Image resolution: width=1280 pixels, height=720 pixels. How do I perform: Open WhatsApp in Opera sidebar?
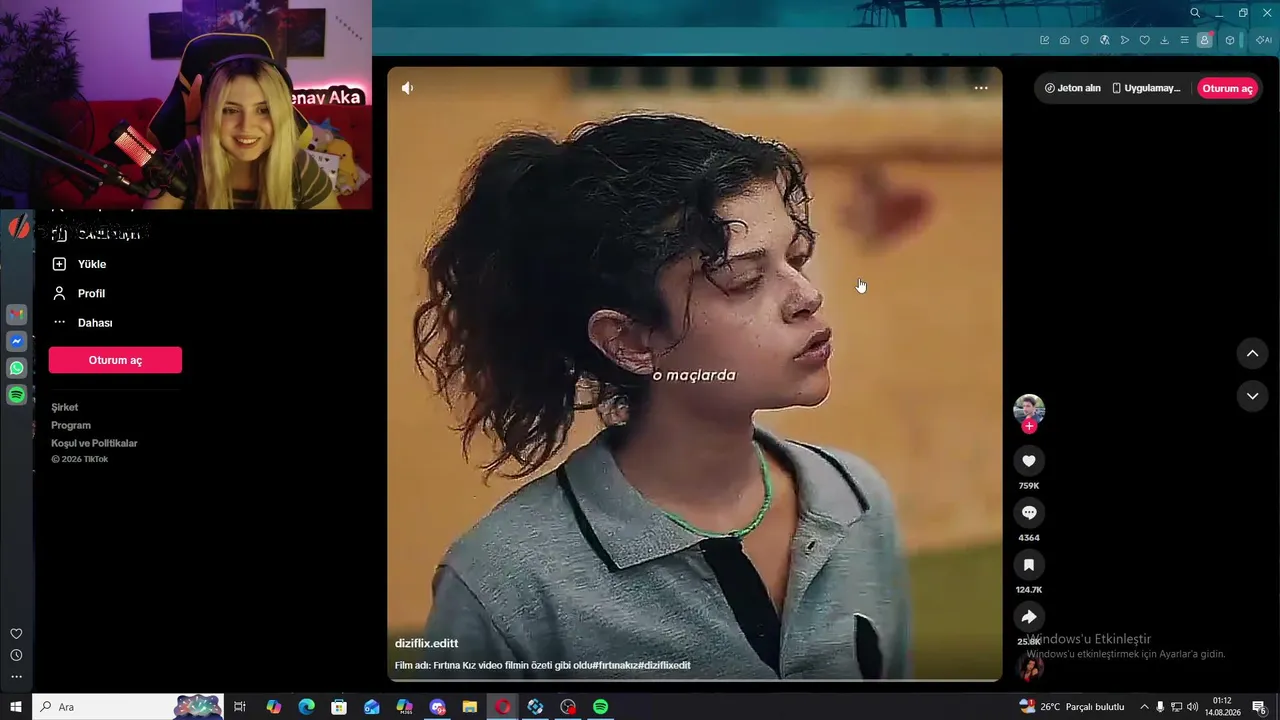17,368
